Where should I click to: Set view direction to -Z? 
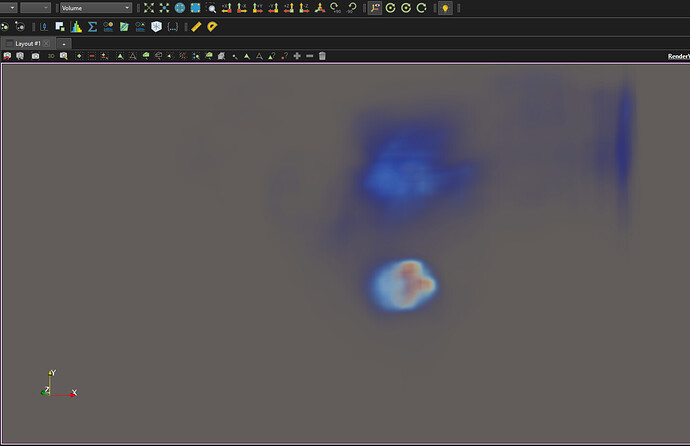(304, 8)
